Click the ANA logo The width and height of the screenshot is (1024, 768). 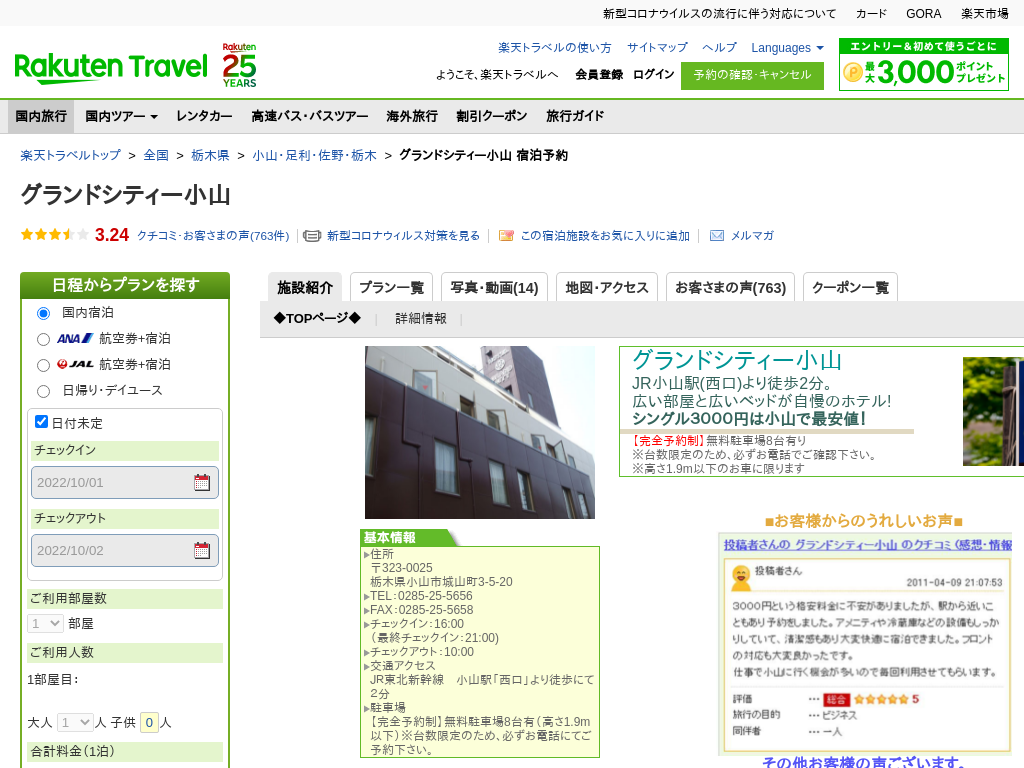75,338
